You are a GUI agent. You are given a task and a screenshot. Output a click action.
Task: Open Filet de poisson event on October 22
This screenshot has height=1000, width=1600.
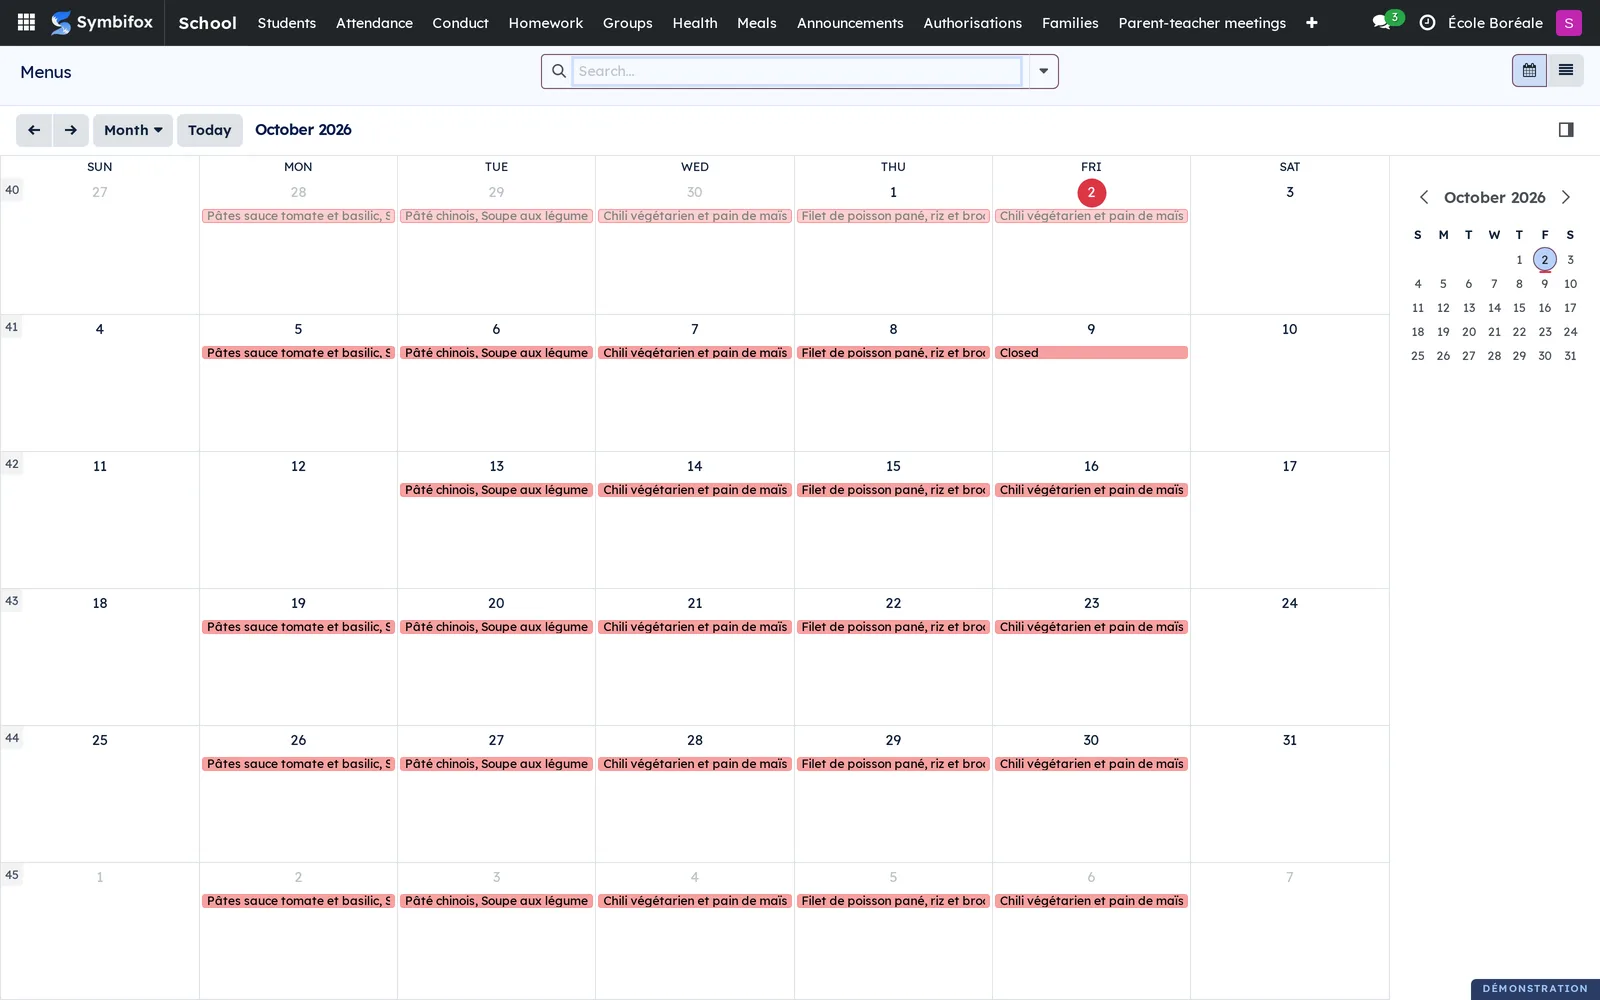893,627
